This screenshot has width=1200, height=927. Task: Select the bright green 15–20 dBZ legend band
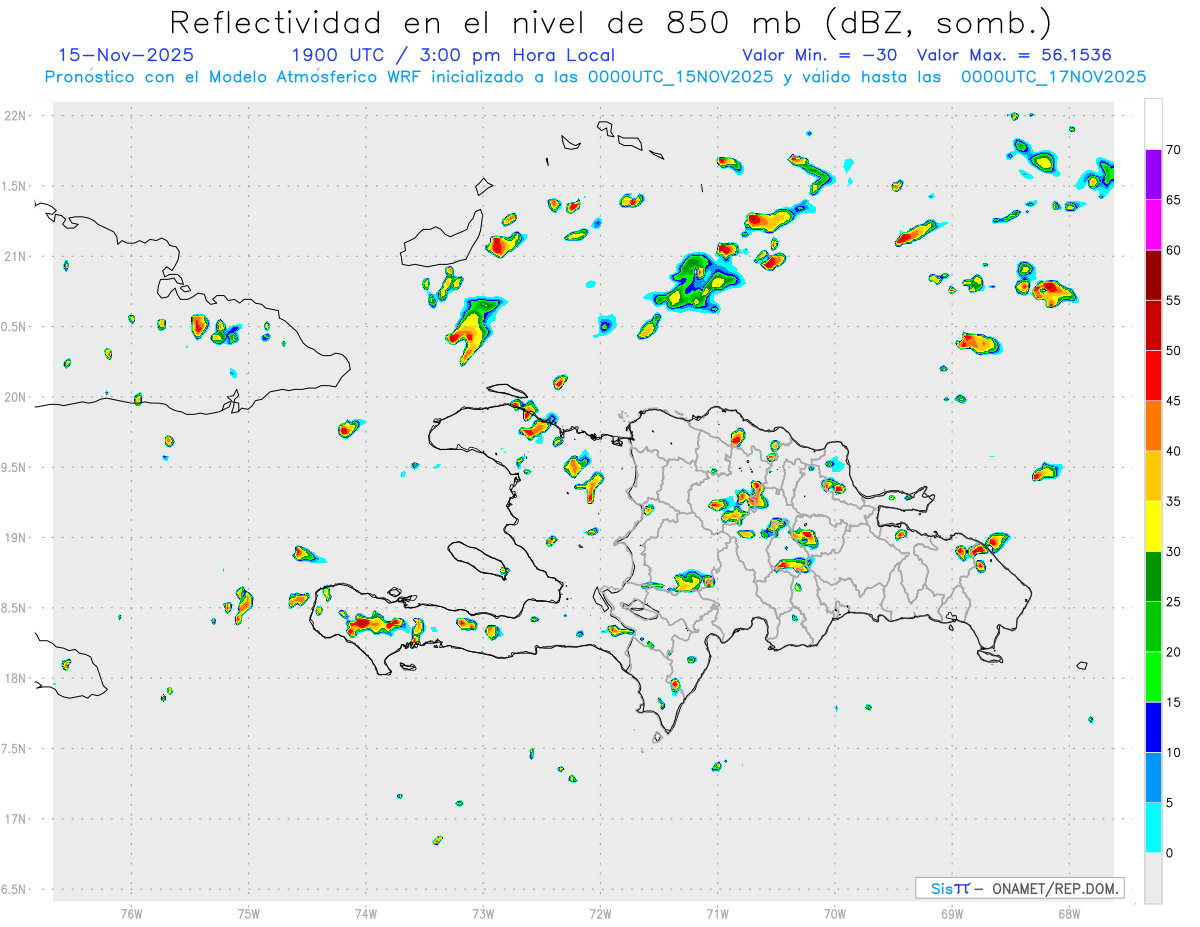(x=1153, y=677)
